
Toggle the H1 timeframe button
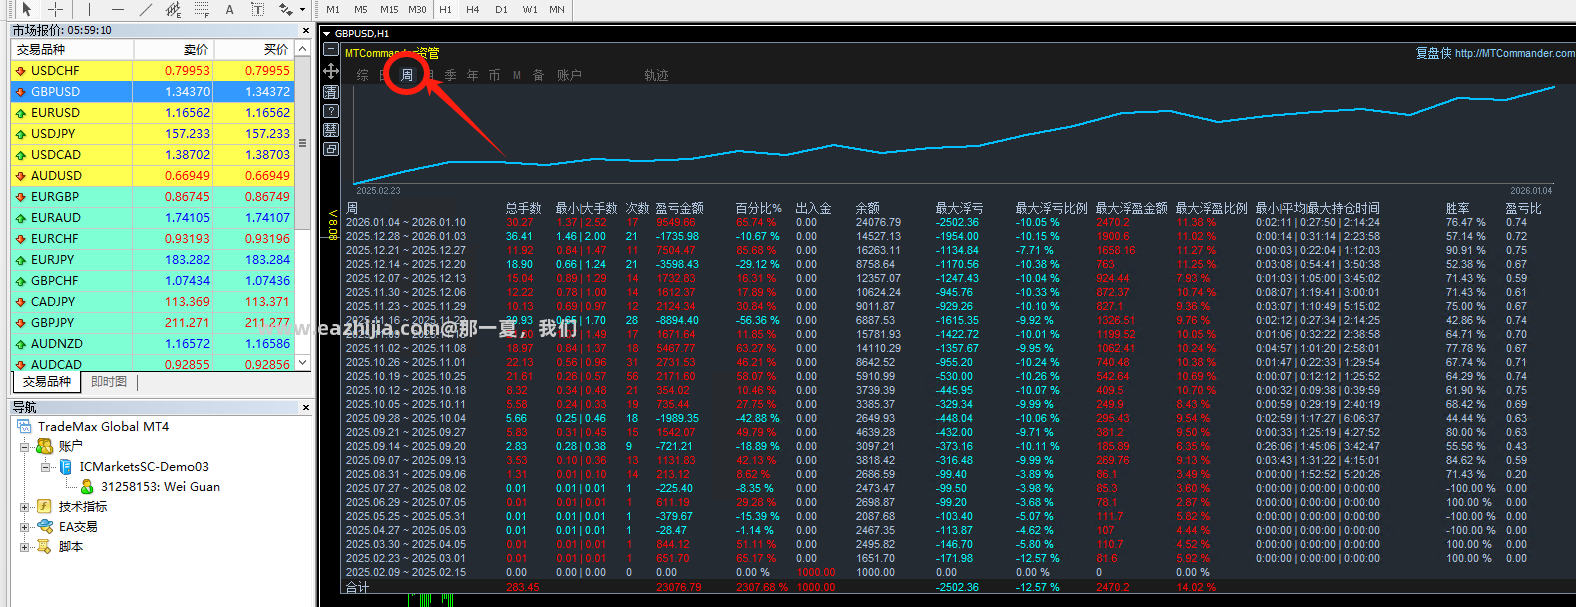click(445, 9)
